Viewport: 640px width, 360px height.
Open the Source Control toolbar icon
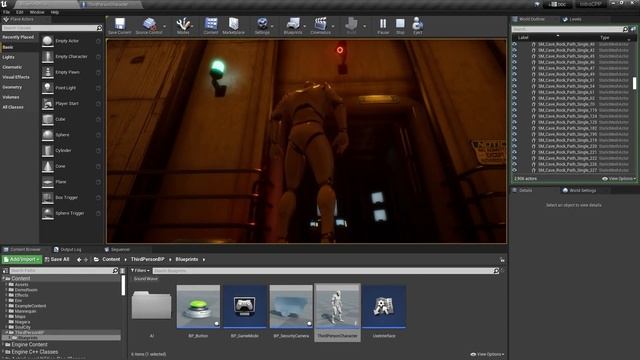click(x=149, y=24)
